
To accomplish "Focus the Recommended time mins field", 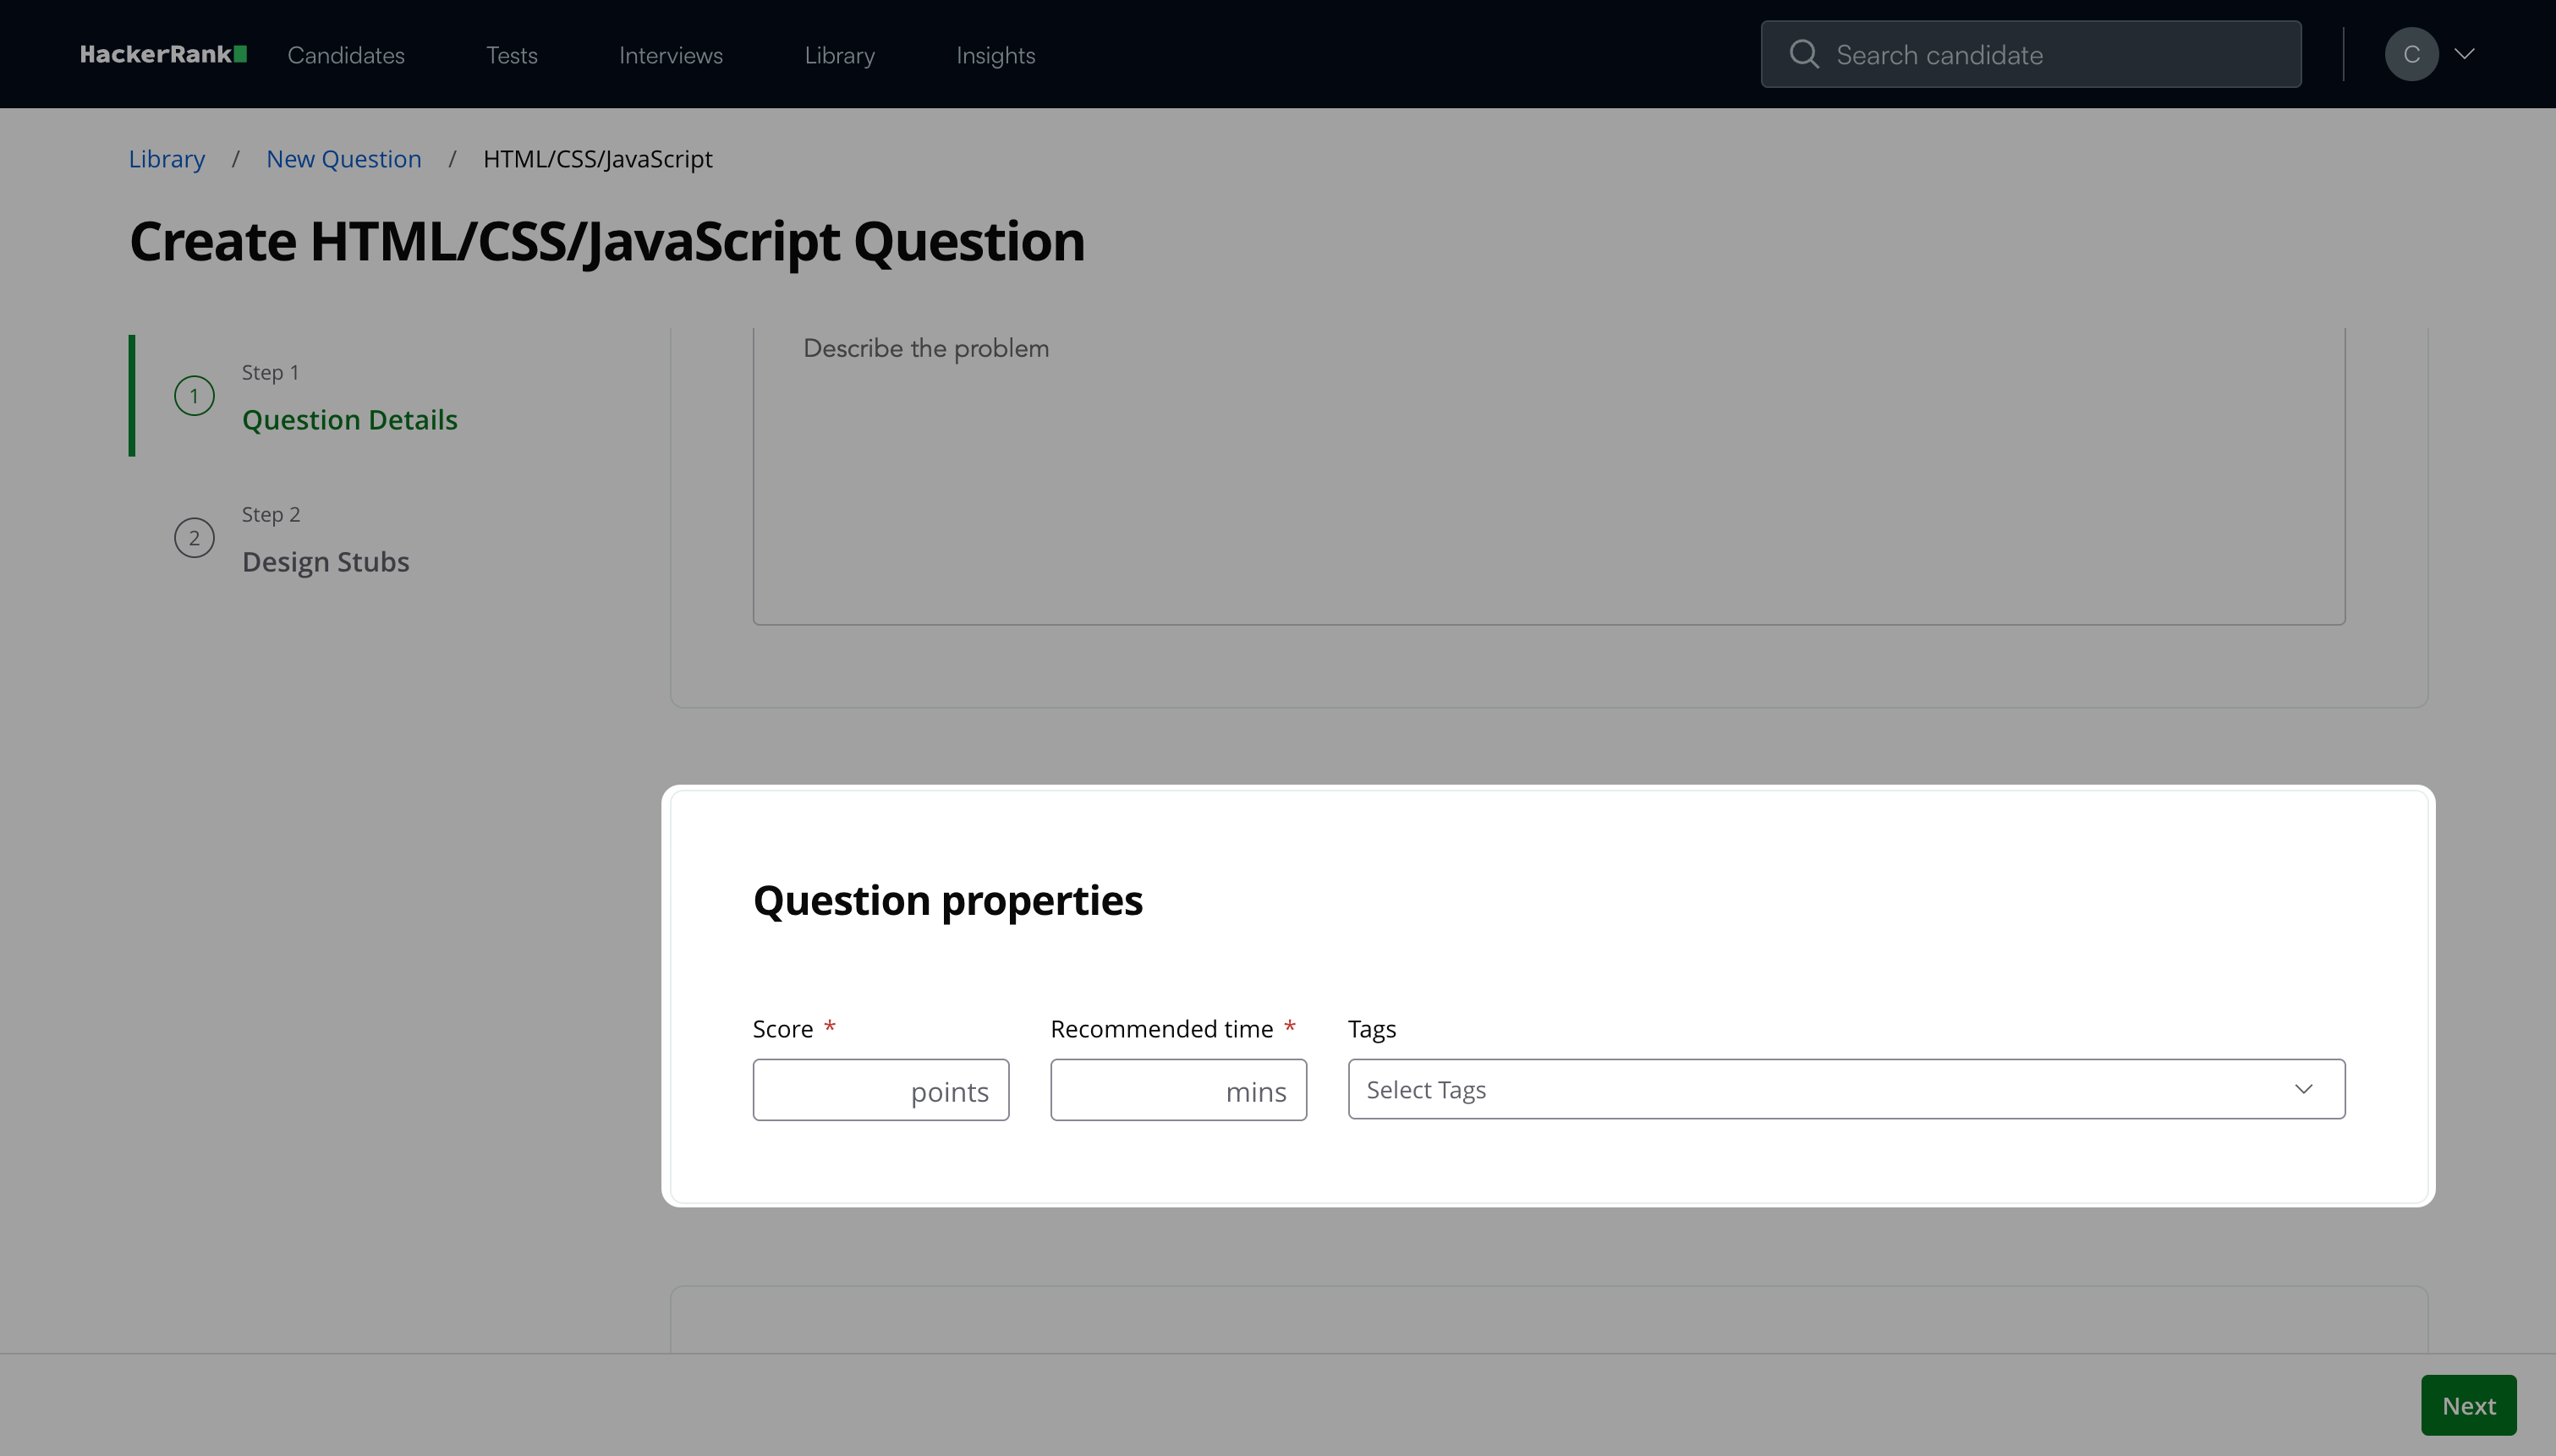I will click(1135, 1090).
